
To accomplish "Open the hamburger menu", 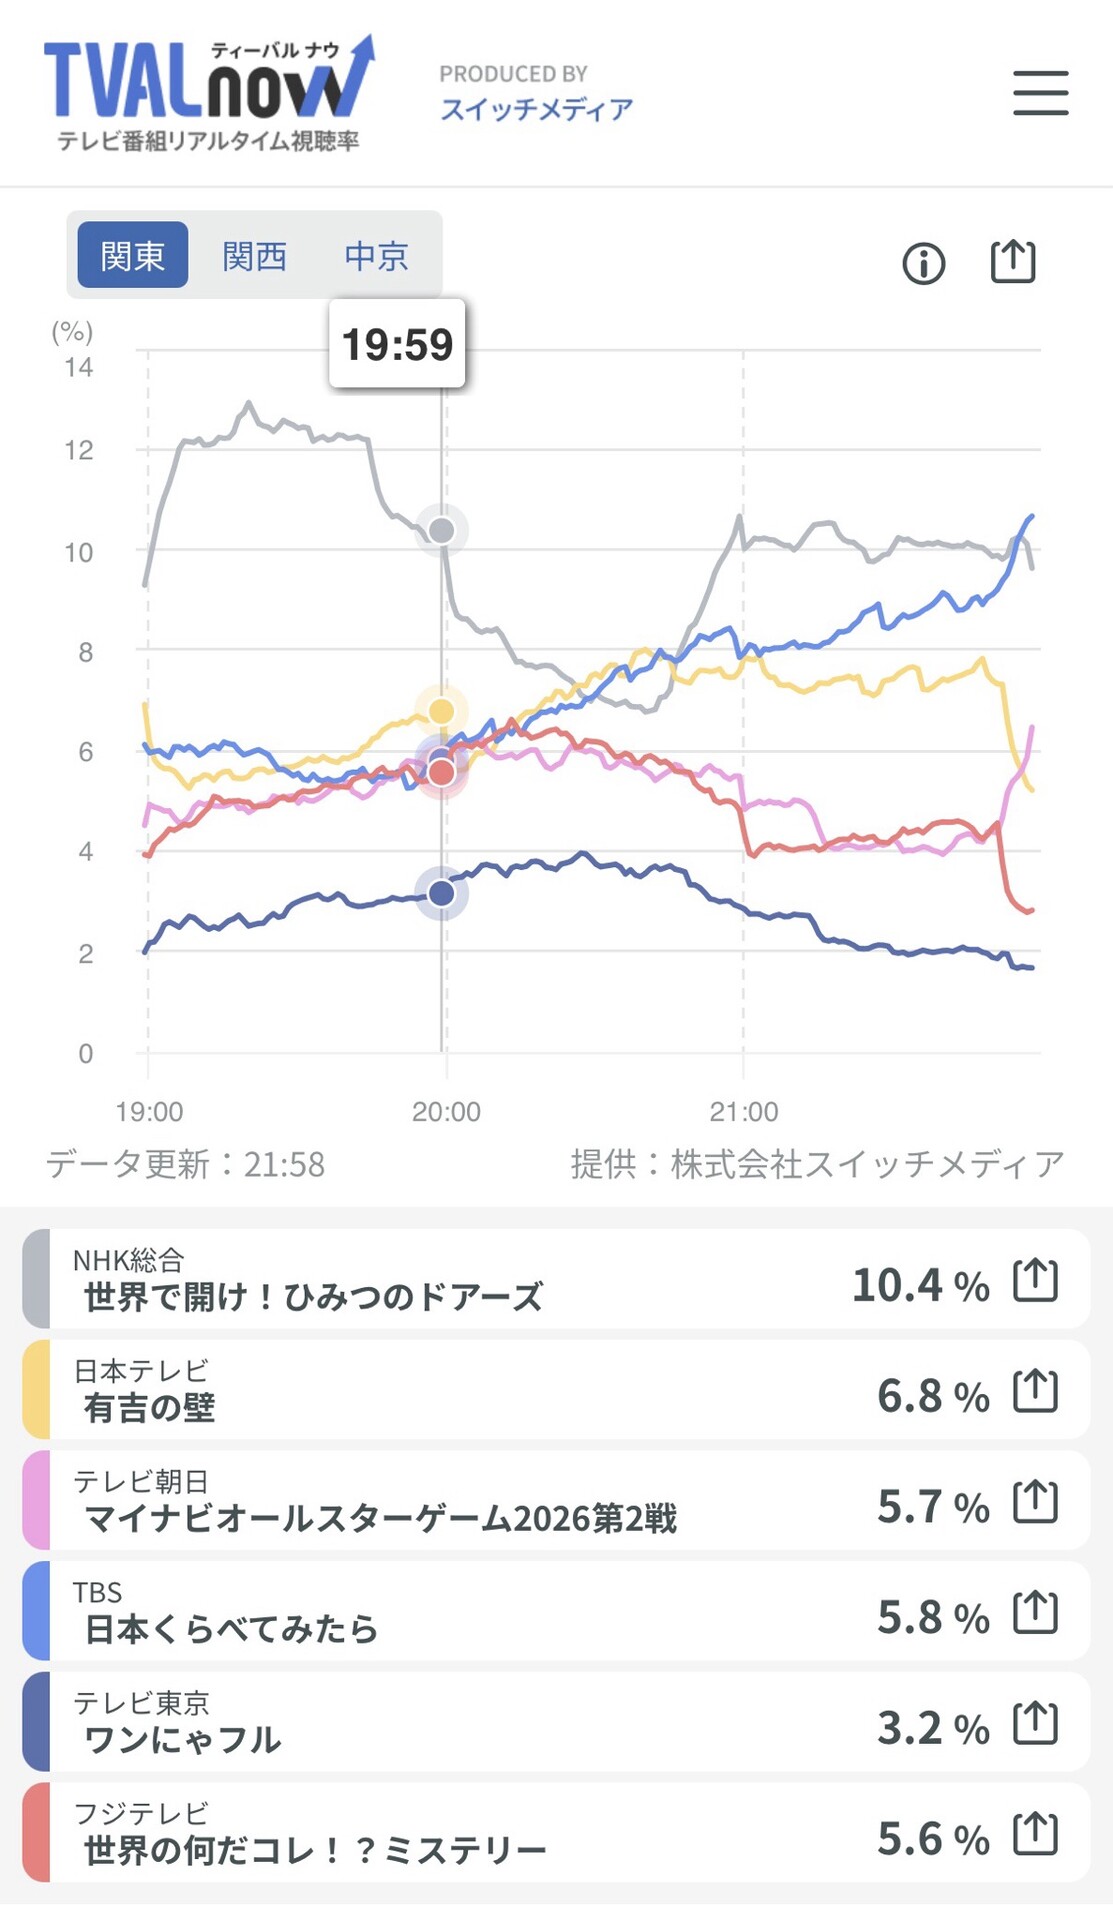I will pyautogui.click(x=1040, y=93).
